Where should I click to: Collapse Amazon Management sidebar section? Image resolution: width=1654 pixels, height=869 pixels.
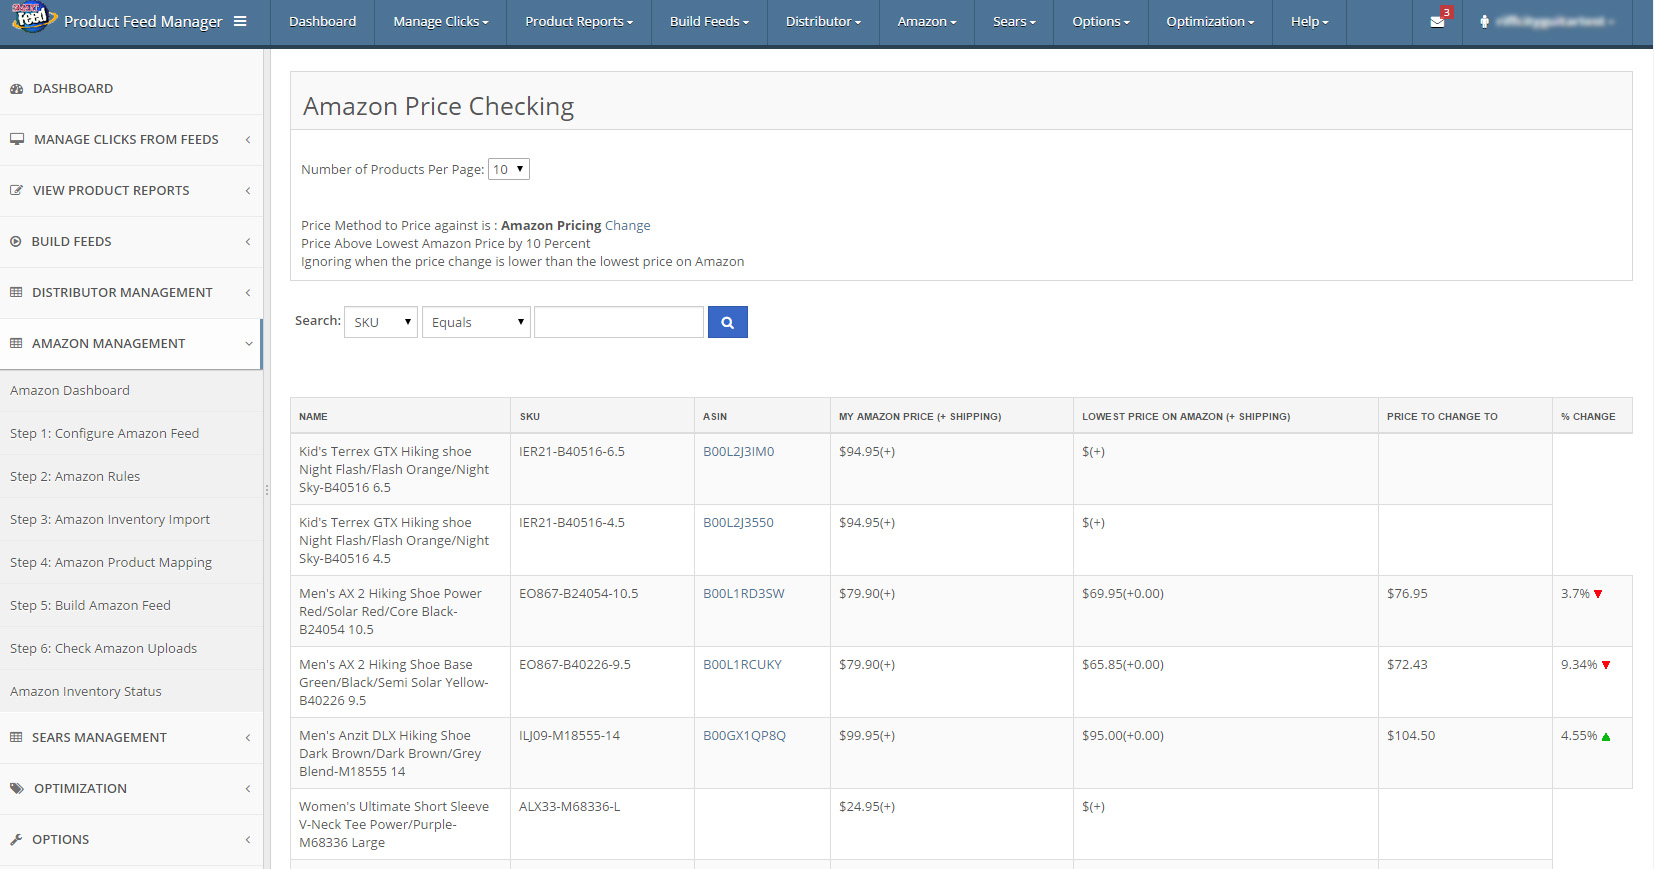pyautogui.click(x=131, y=344)
